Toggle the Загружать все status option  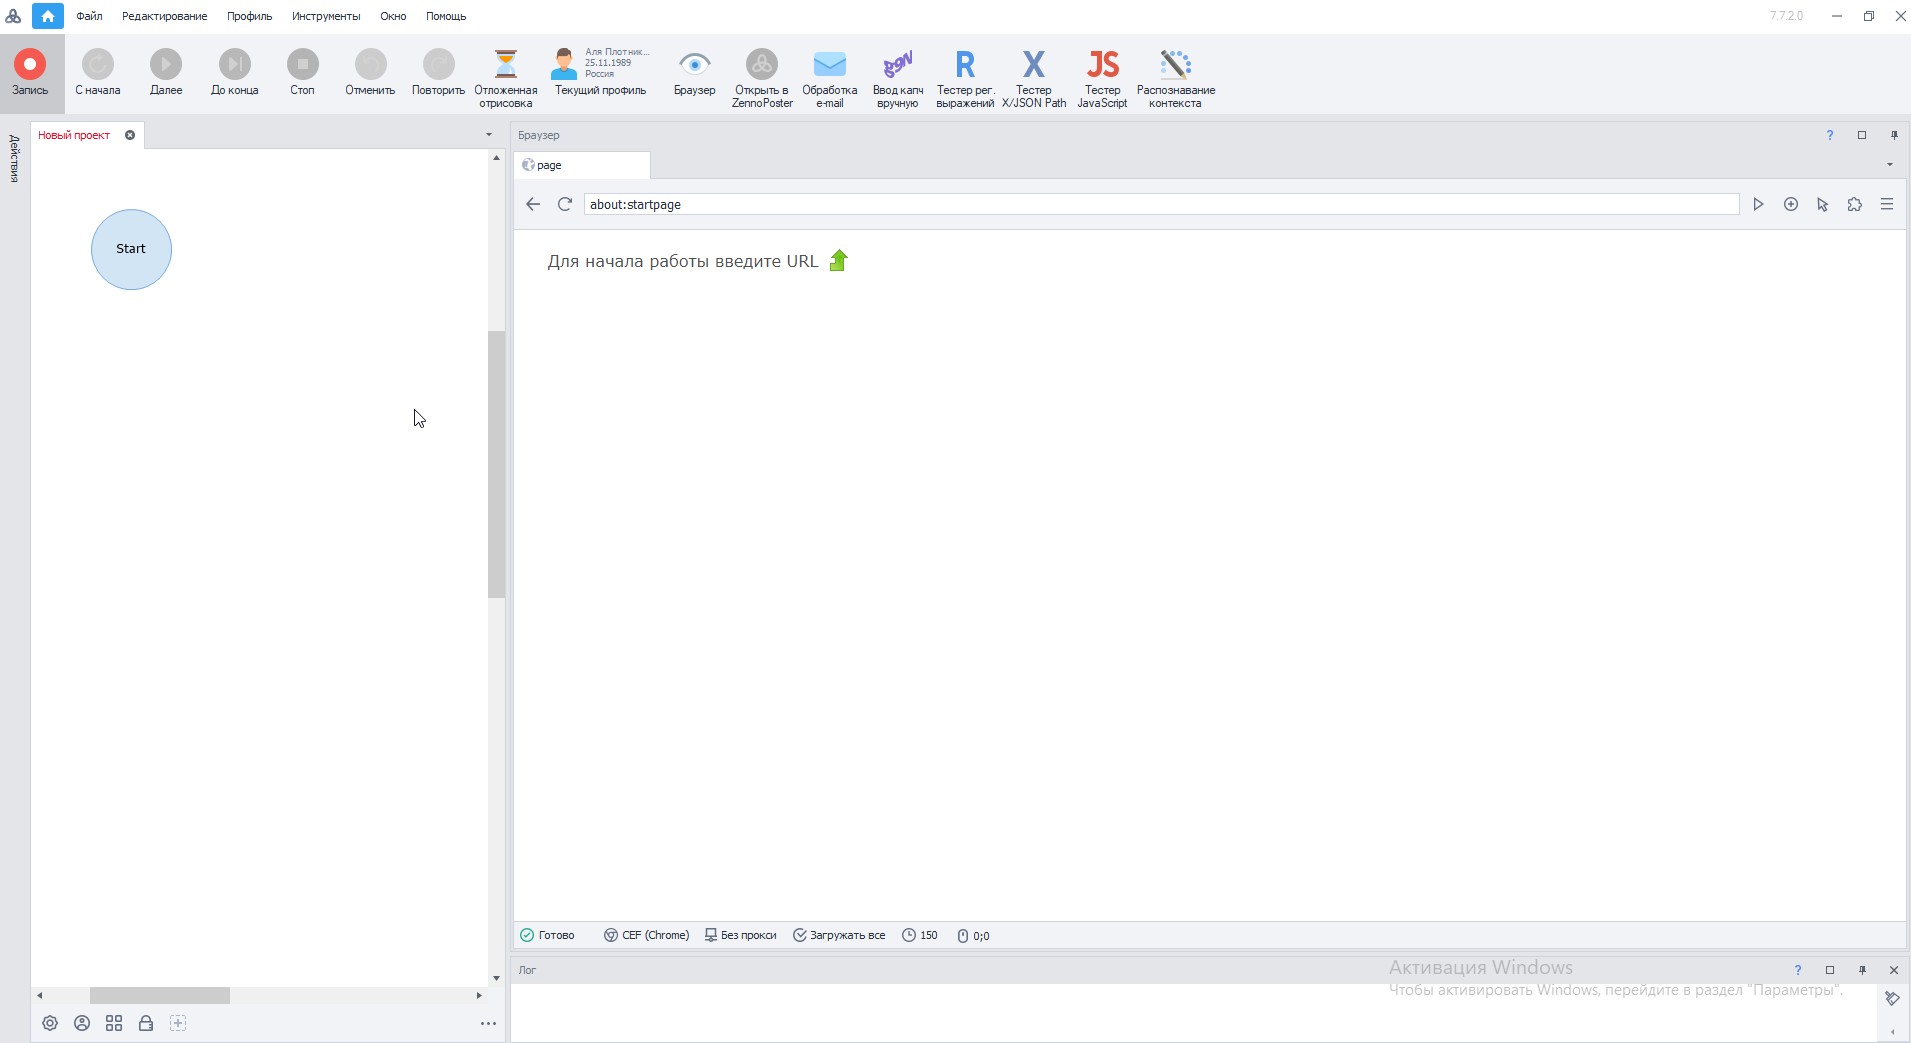pyautogui.click(x=839, y=936)
